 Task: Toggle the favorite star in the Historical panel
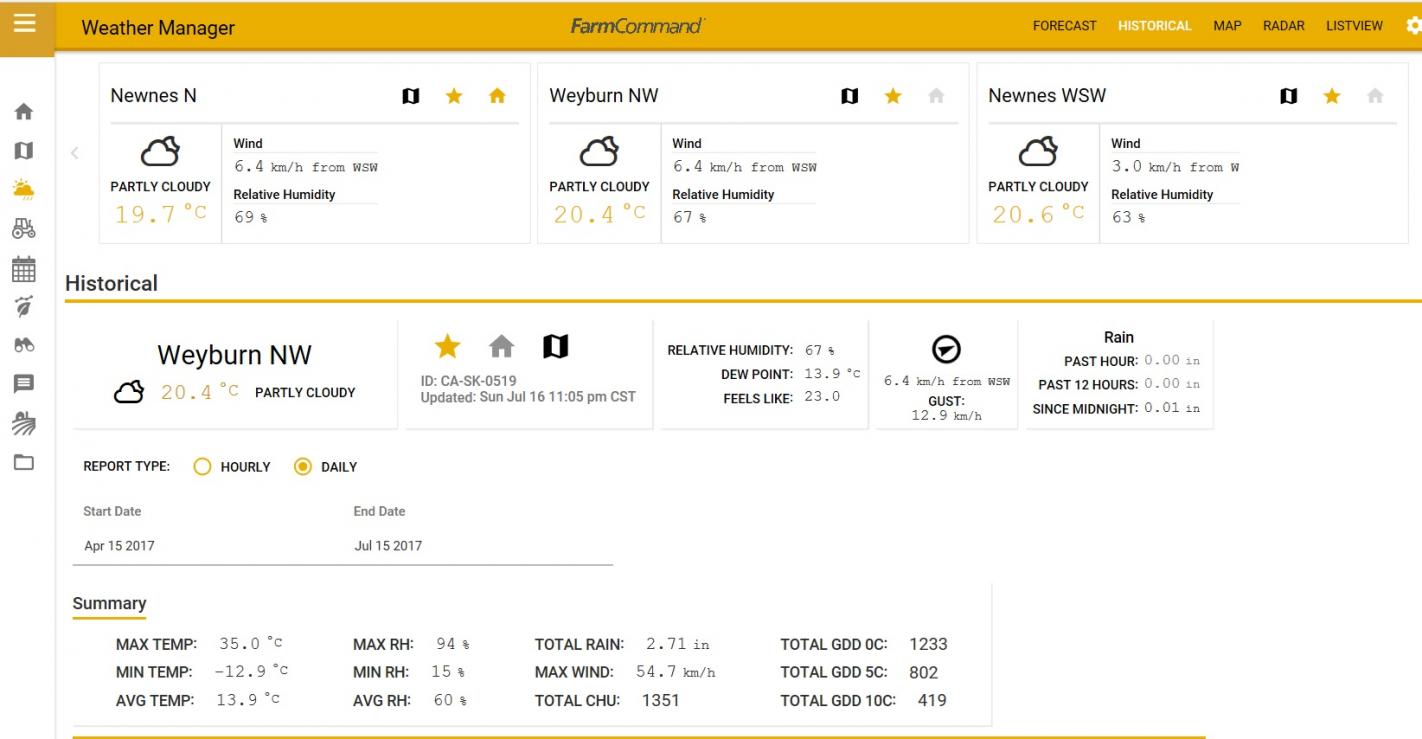pyautogui.click(x=448, y=347)
